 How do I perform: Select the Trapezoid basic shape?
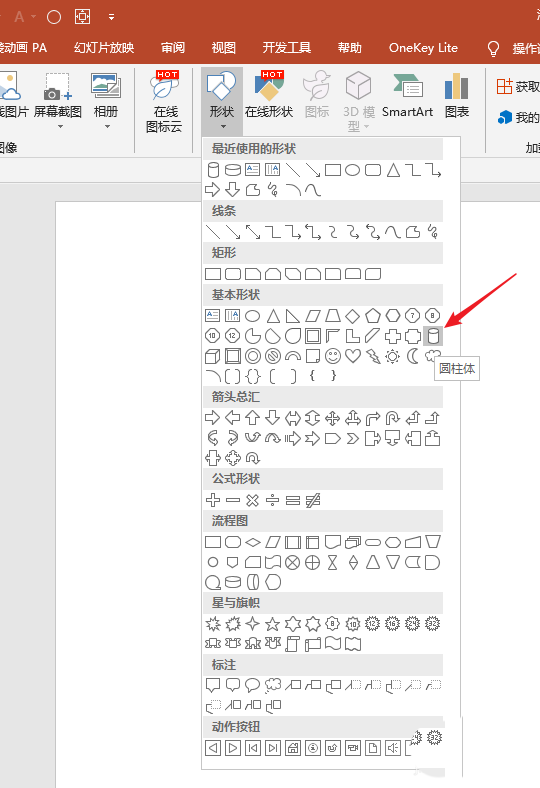[x=333, y=316]
